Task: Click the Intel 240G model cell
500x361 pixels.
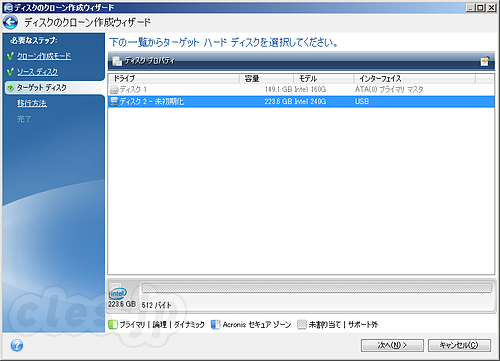Action: (x=310, y=101)
